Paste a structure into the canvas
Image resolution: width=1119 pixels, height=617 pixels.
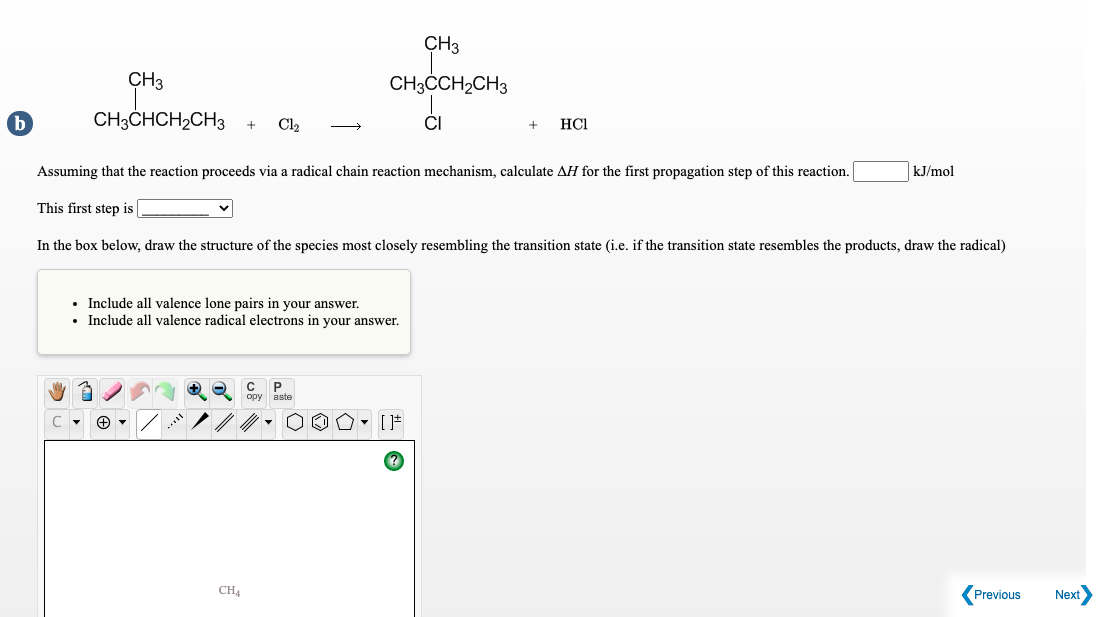click(281, 392)
